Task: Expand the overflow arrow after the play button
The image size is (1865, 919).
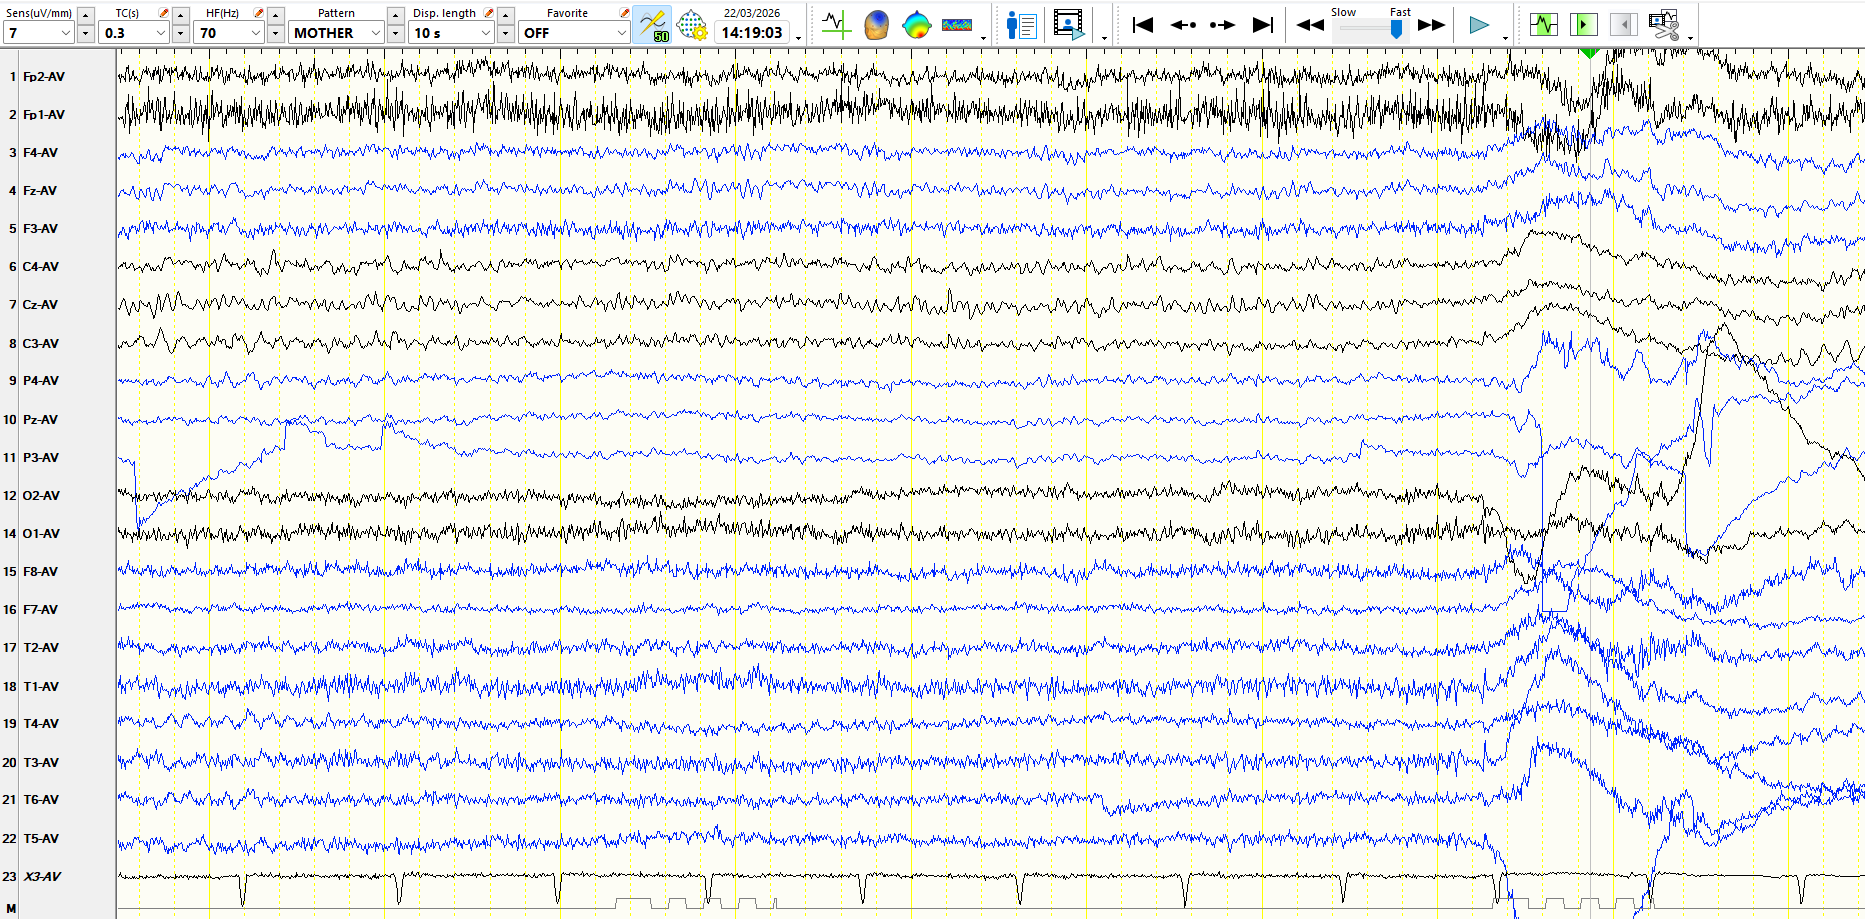Action: click(x=1505, y=38)
